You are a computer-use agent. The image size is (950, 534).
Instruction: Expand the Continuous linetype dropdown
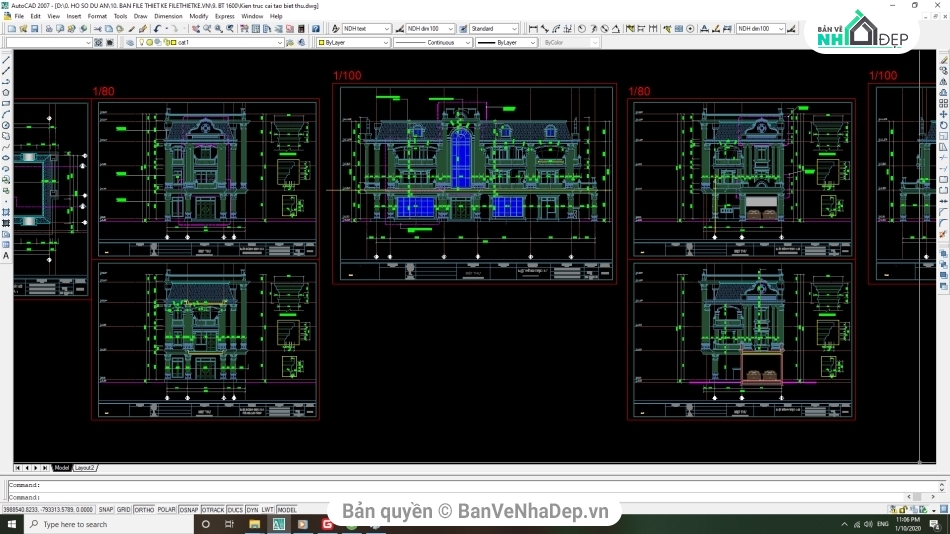467,43
